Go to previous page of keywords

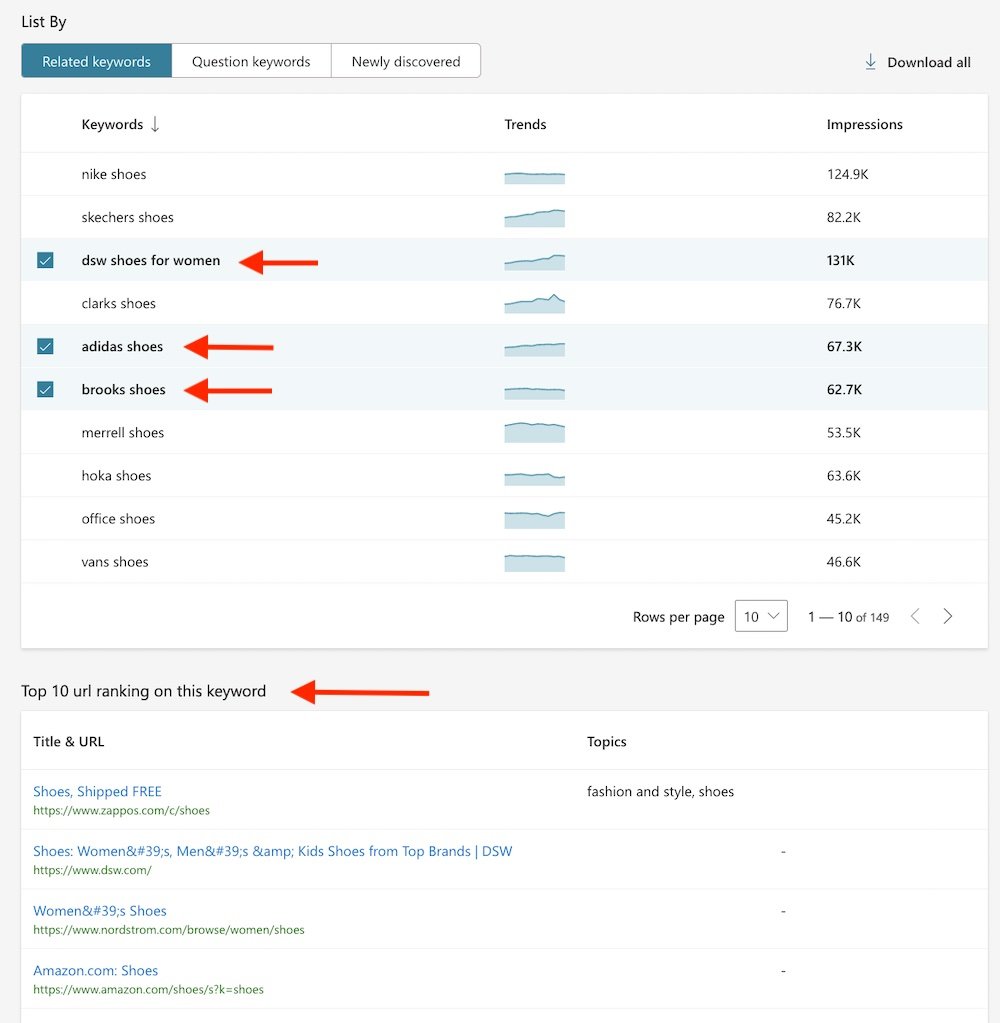[x=914, y=616]
